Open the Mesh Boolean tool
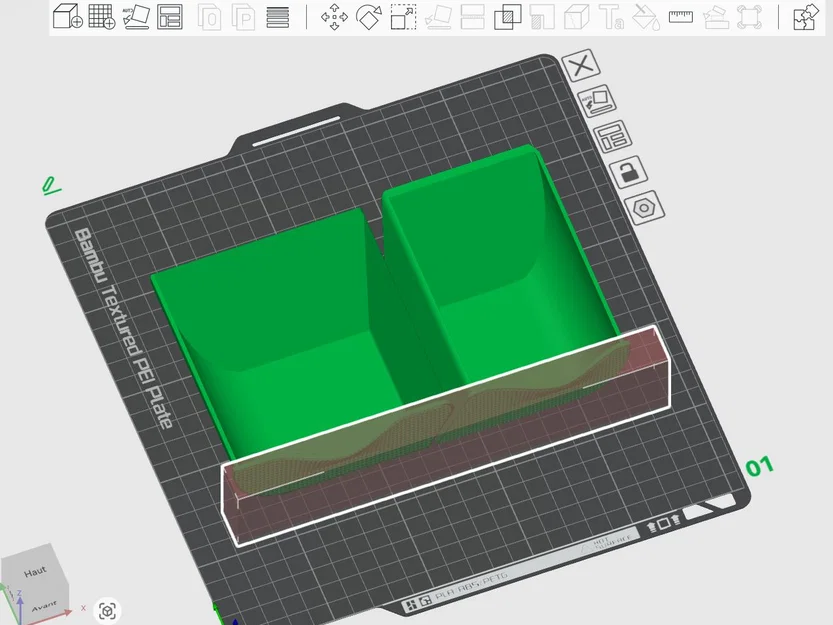The width and height of the screenshot is (833, 625). pos(508,16)
